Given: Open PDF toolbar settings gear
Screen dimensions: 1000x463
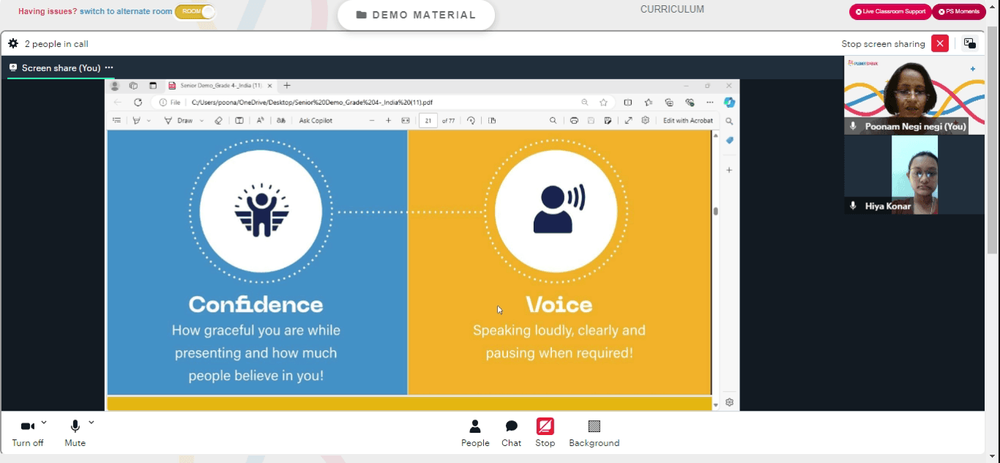Looking at the screenshot, I should coord(645,120).
